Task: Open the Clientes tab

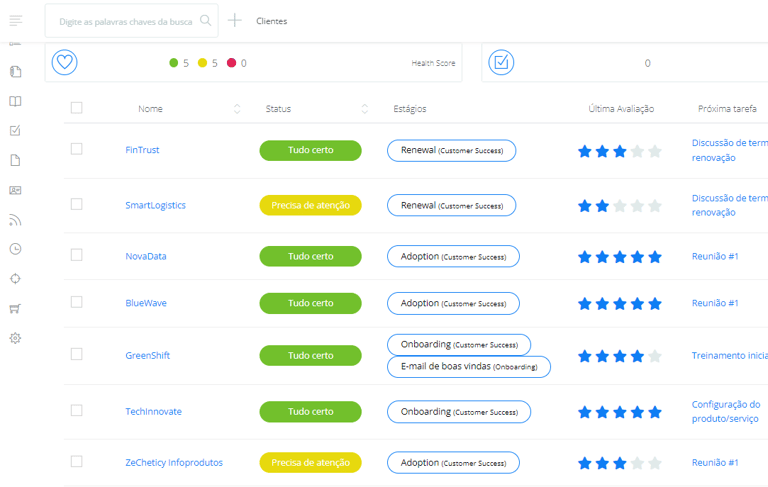Action: point(271,21)
